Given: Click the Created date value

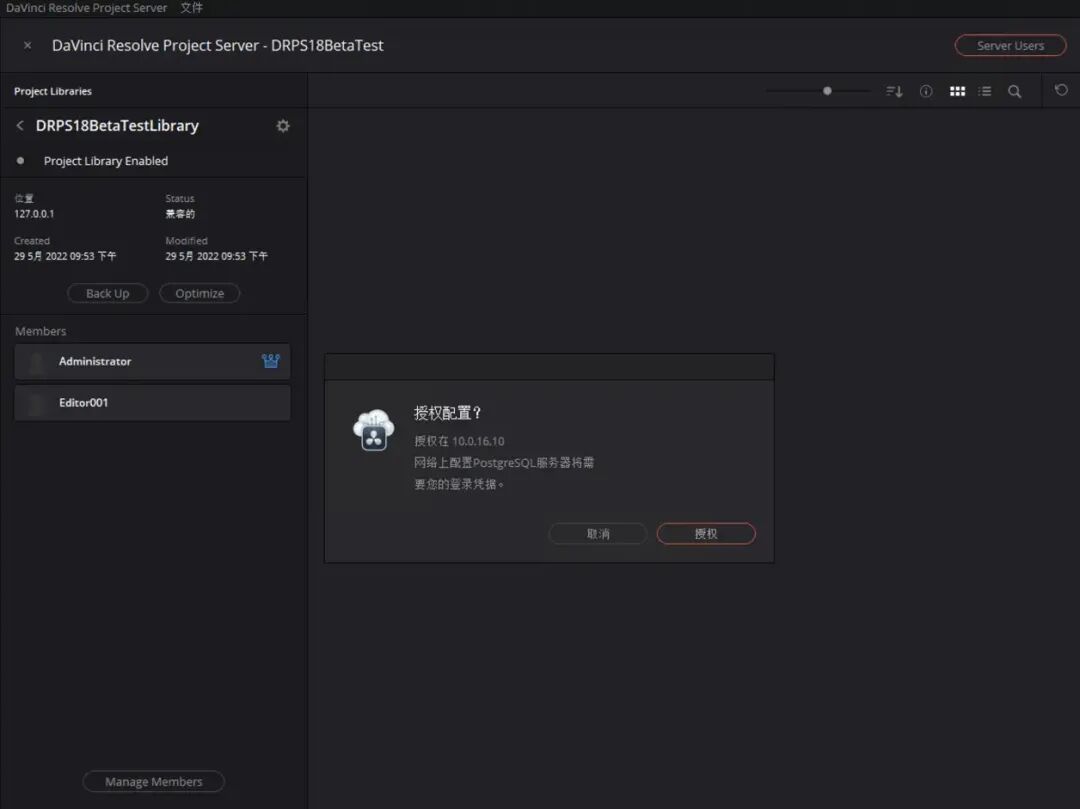Looking at the screenshot, I should 65,256.
